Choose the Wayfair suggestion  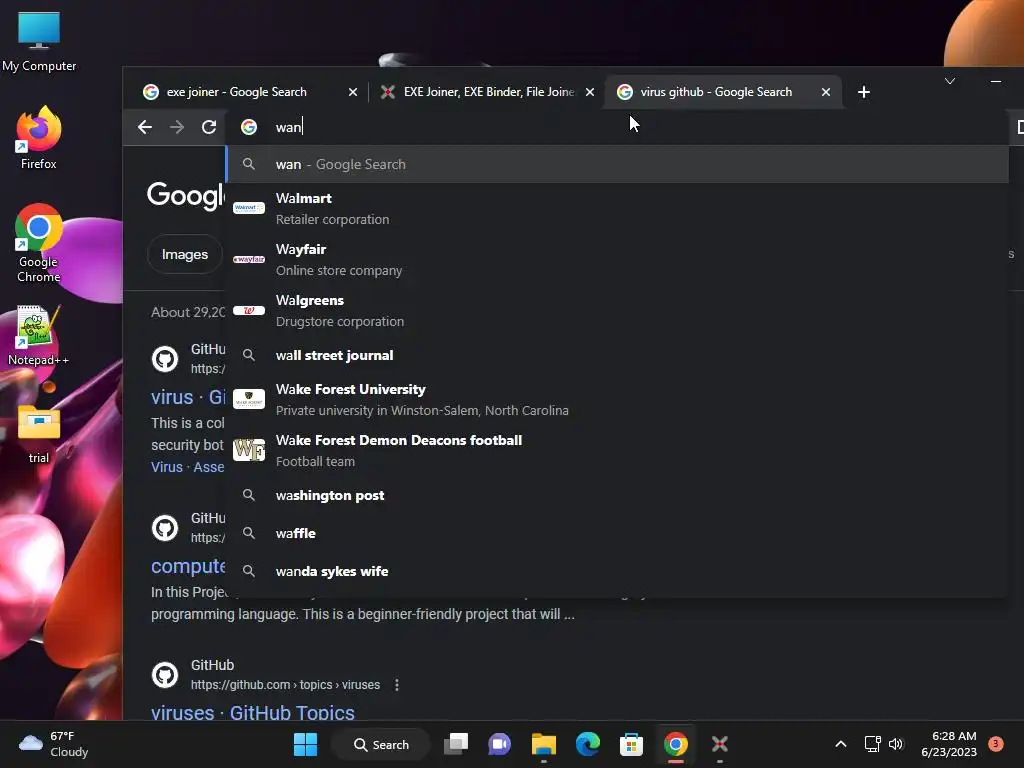coord(617,259)
